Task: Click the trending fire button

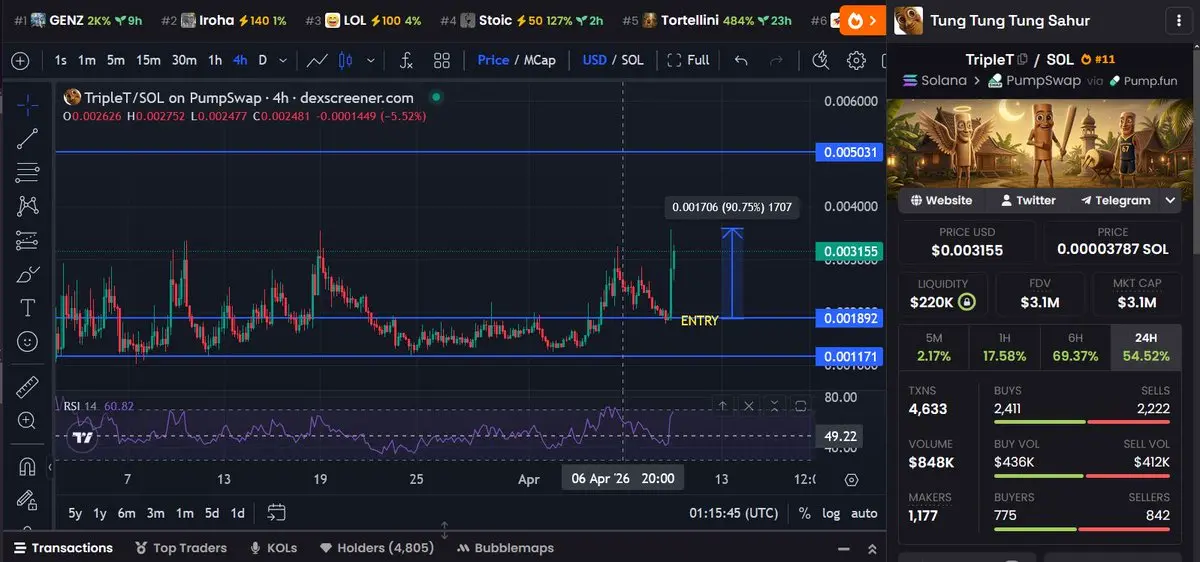Action: point(861,20)
